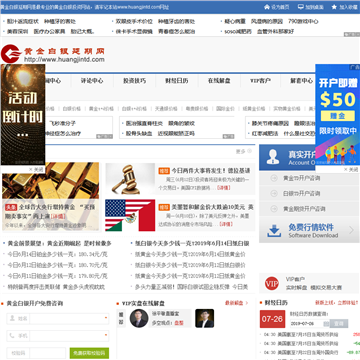Open article 今日两件大事将发生

point(211,171)
